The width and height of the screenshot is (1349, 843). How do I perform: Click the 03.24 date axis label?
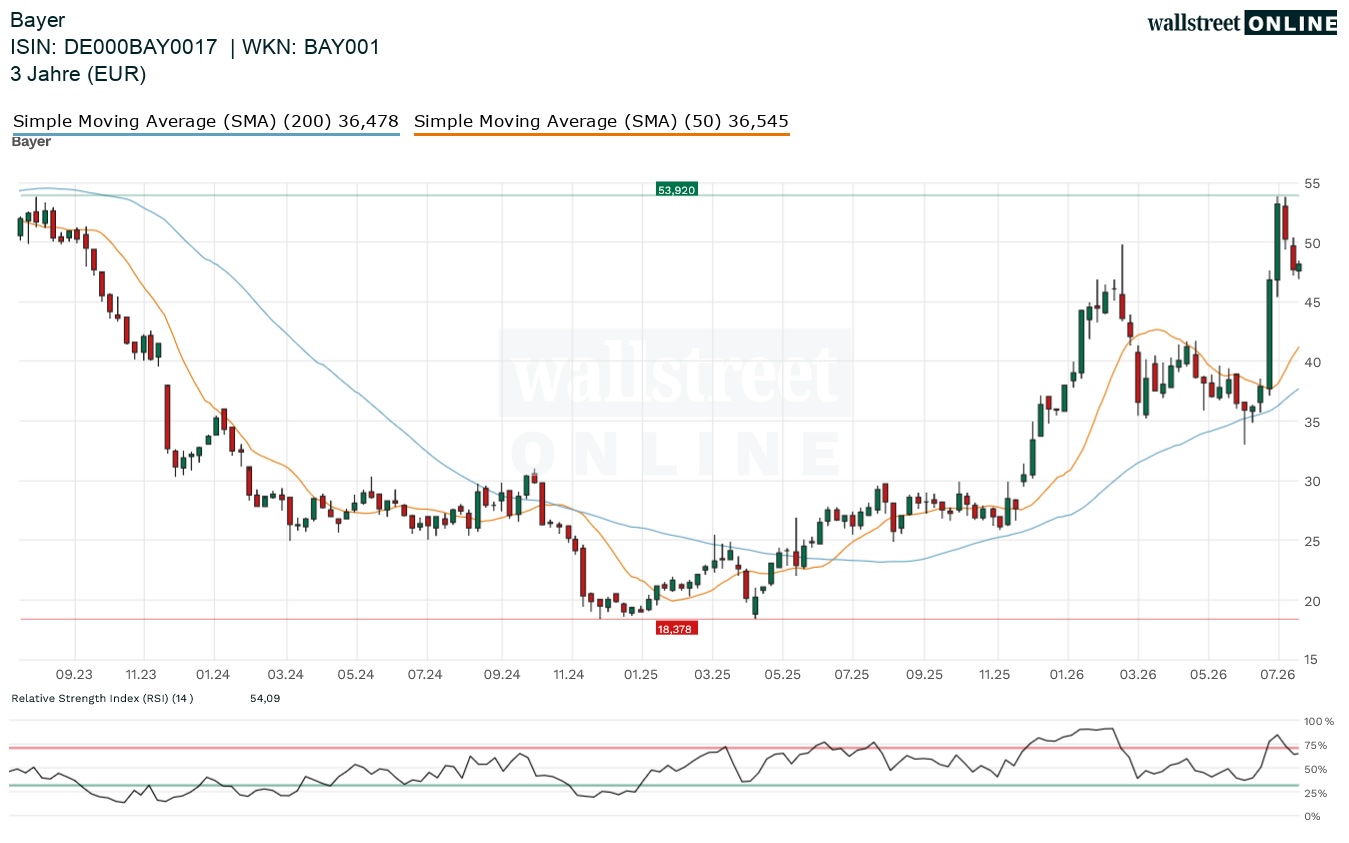point(285,675)
